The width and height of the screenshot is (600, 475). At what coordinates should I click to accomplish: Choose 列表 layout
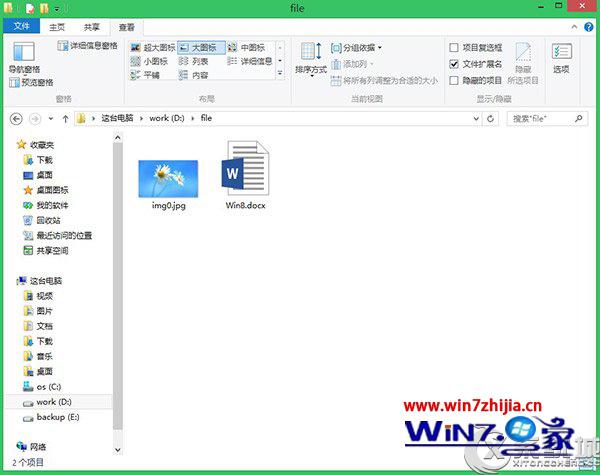tap(194, 61)
